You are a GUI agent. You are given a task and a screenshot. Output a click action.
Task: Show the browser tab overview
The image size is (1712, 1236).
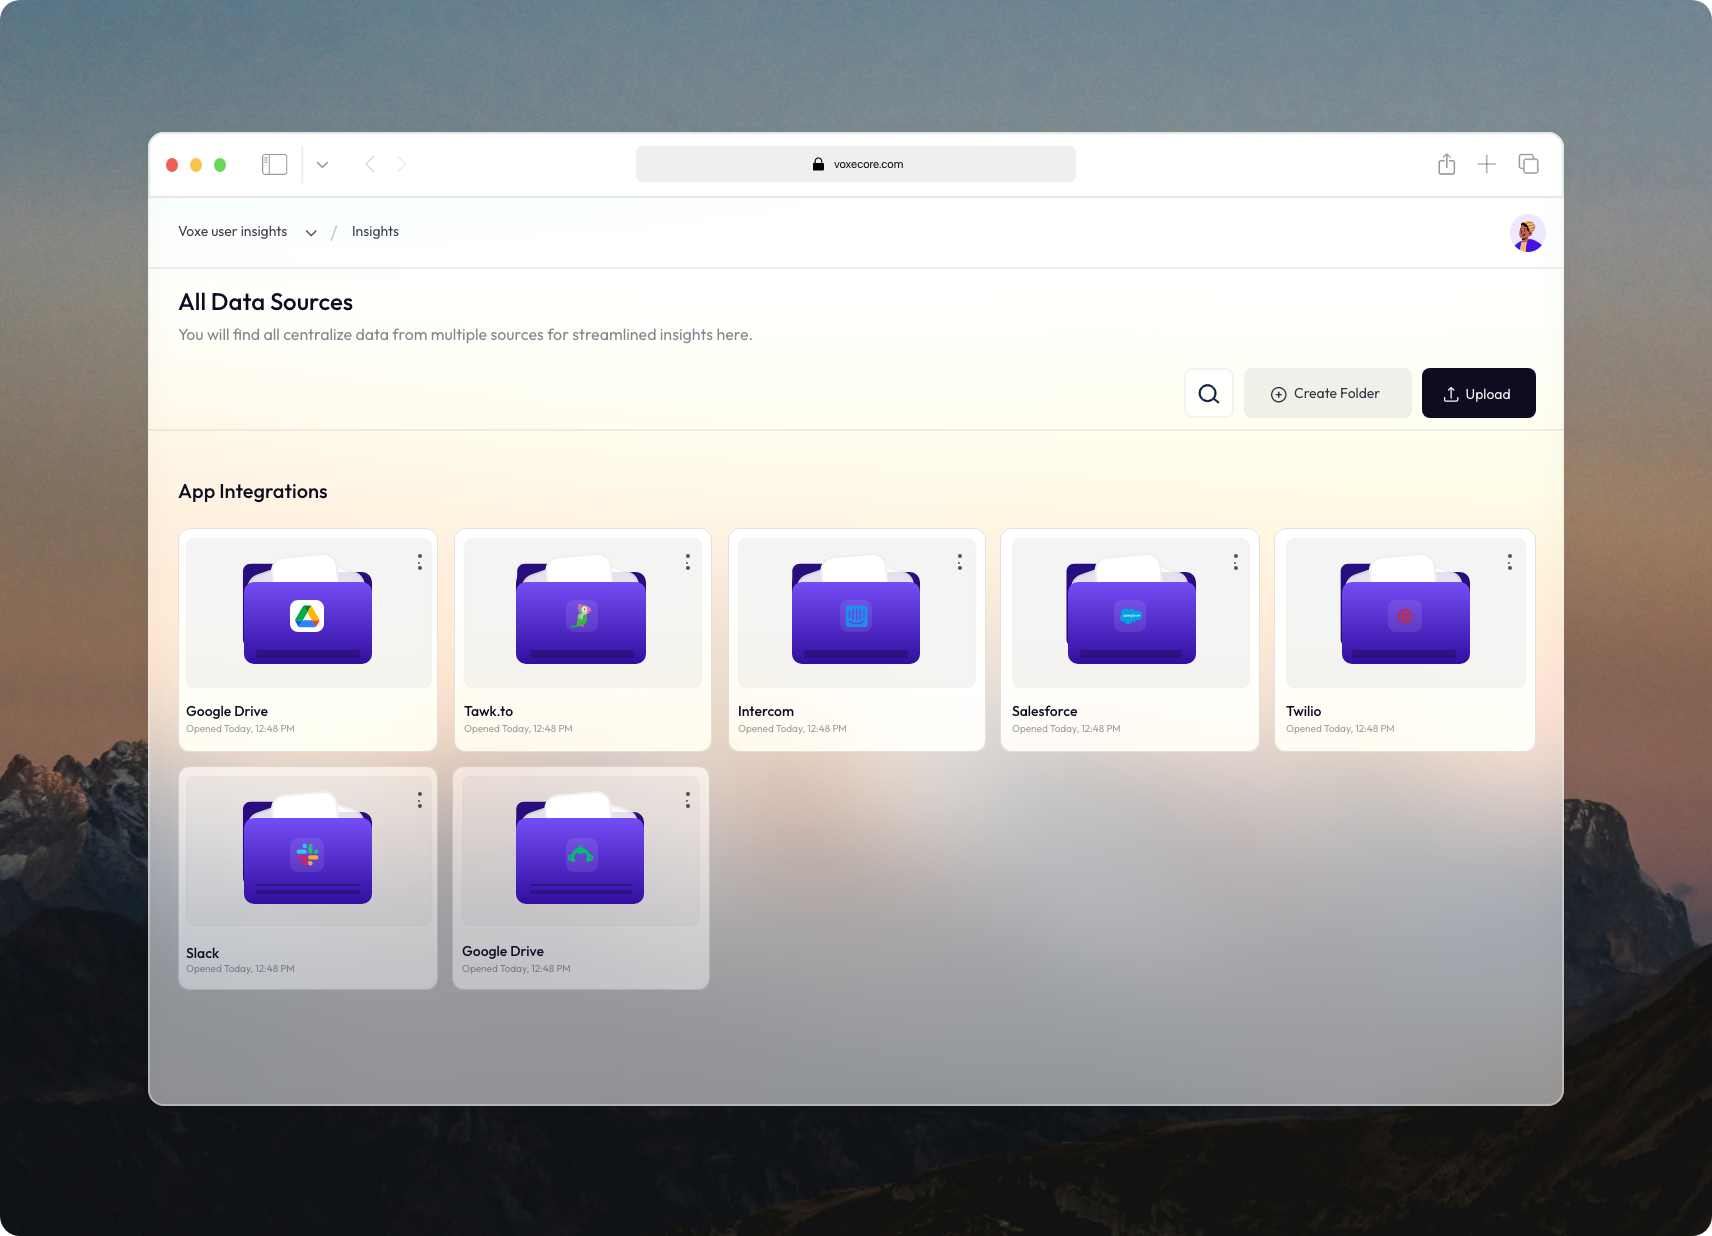point(1528,164)
